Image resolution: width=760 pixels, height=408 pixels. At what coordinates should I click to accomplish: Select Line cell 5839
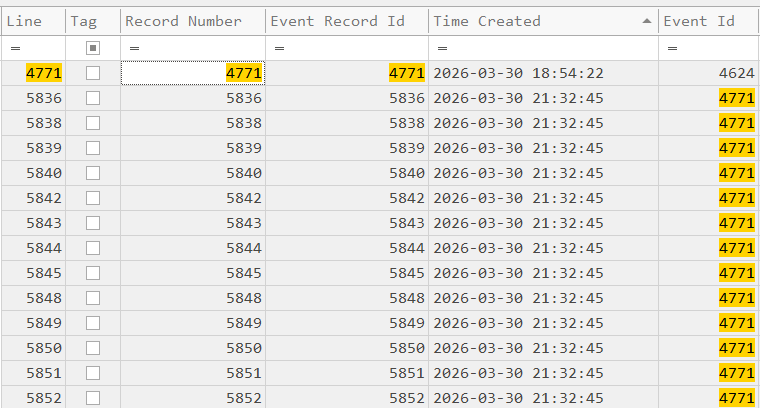[33, 148]
